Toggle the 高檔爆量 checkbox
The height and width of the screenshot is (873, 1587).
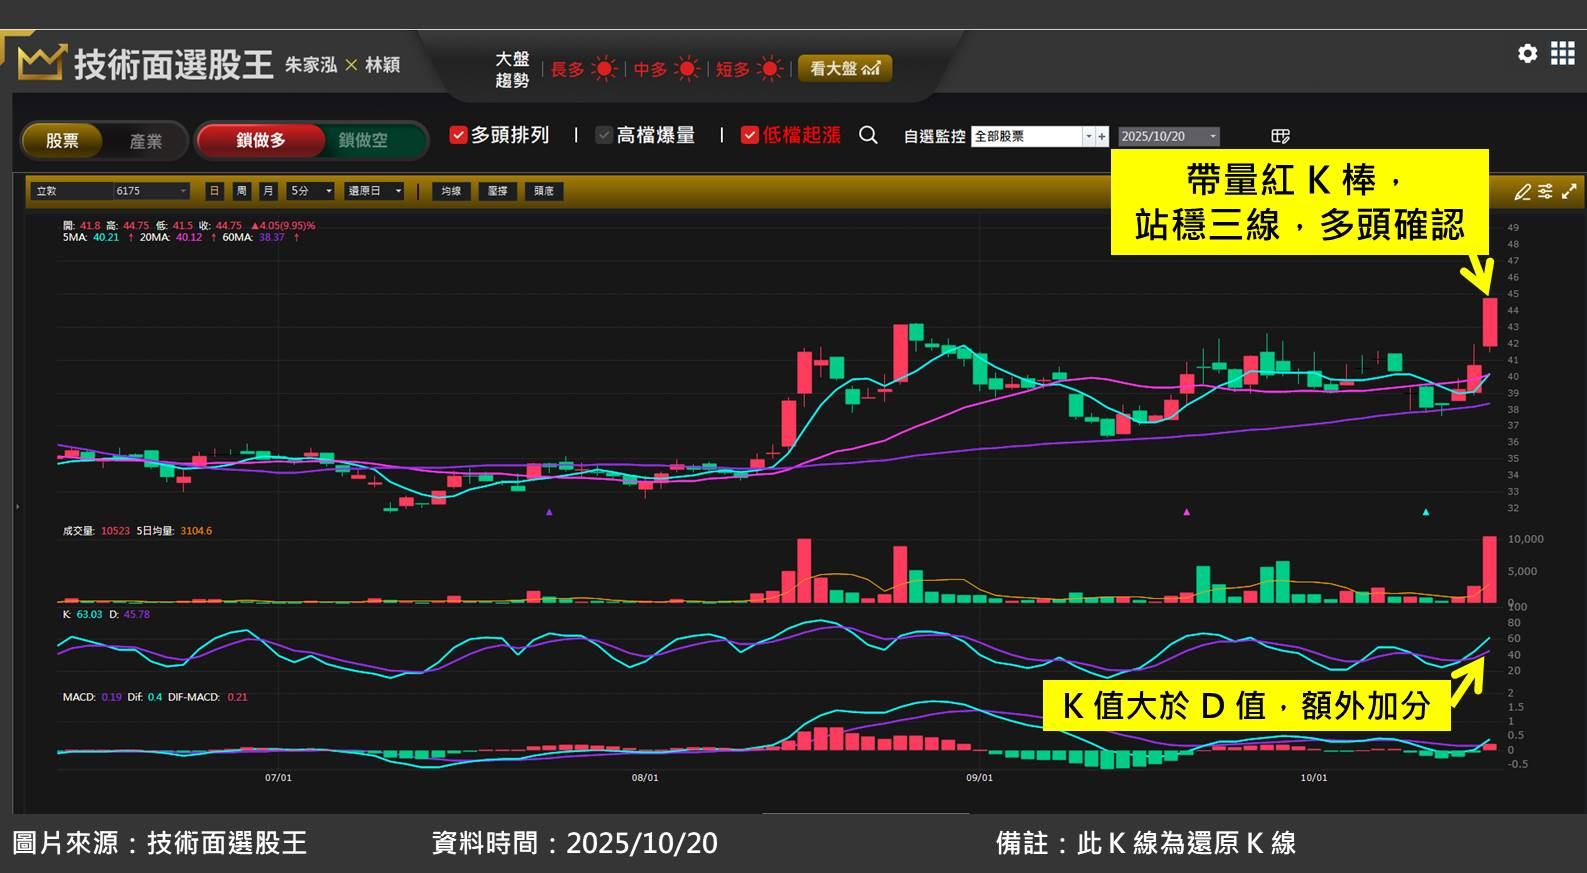pos(604,135)
